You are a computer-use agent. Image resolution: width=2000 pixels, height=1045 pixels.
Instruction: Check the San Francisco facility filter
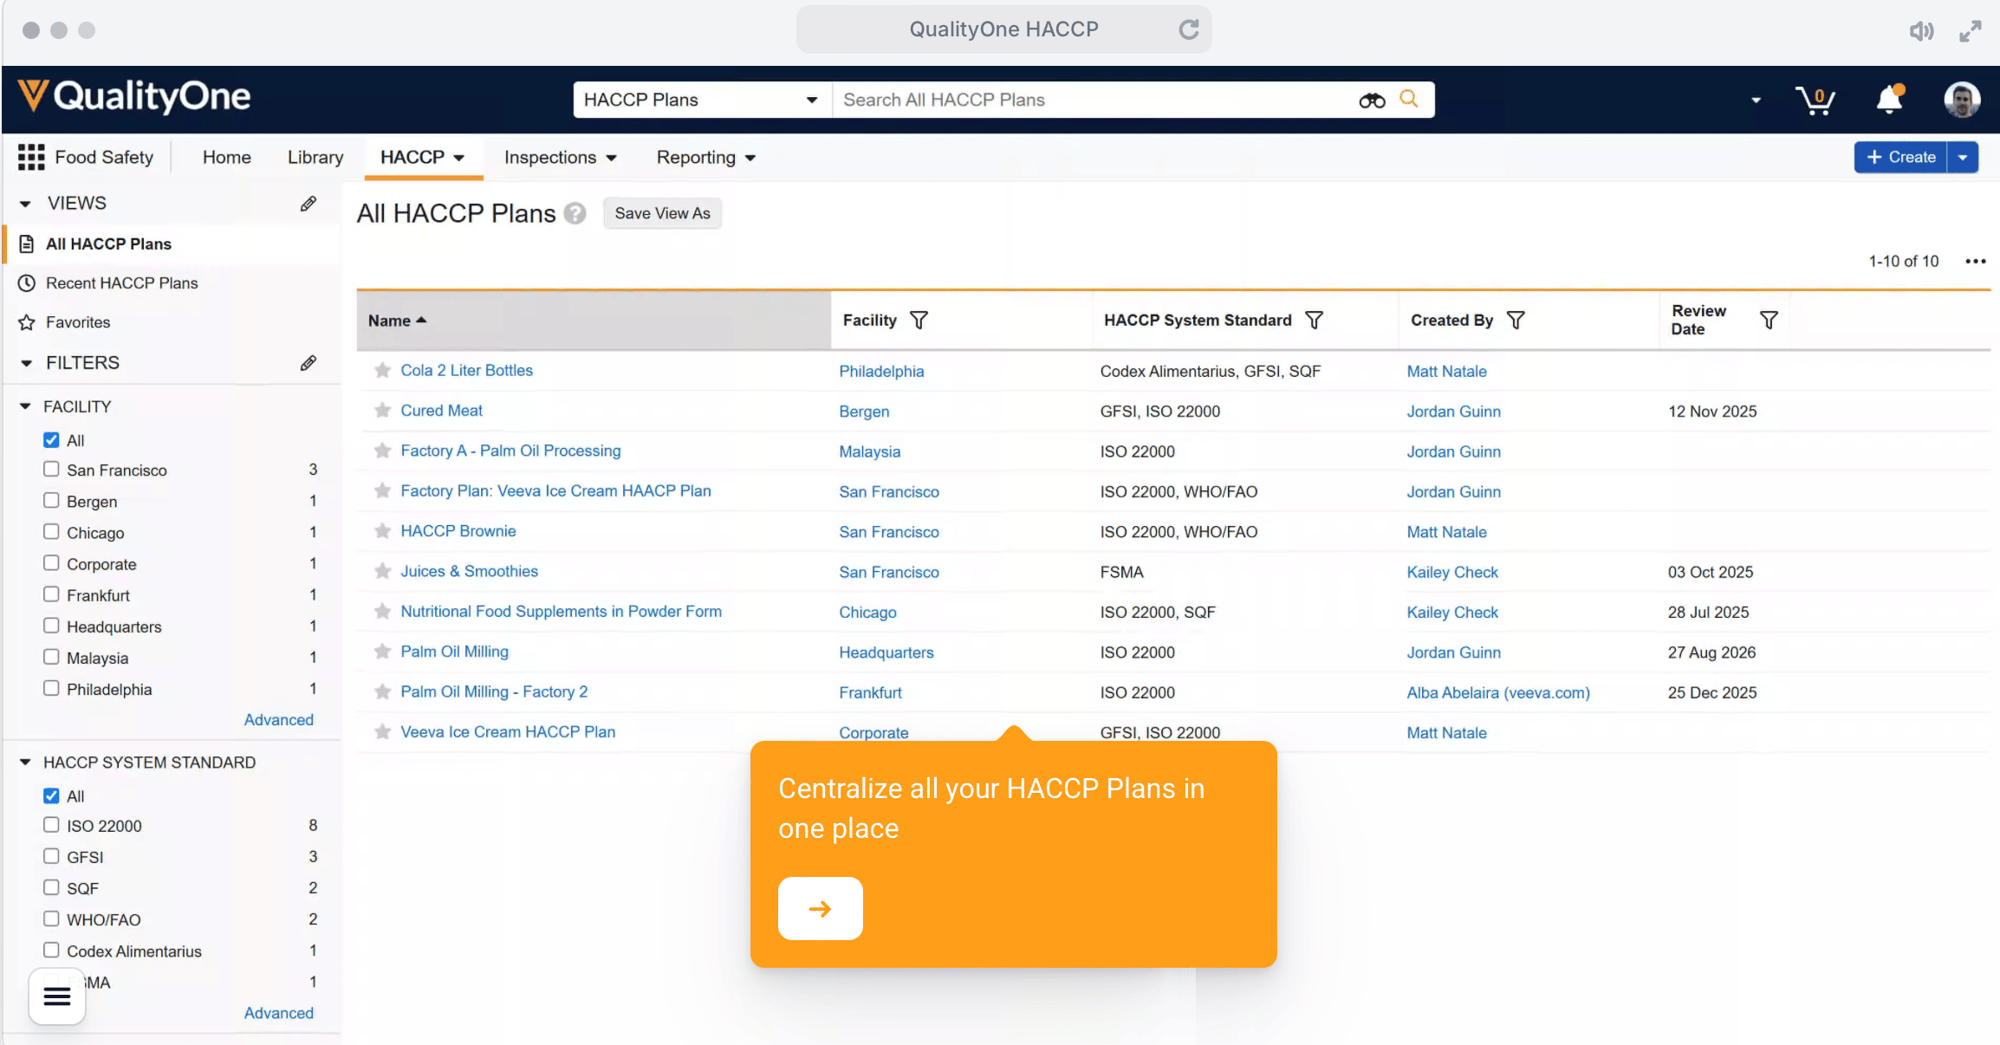51,469
